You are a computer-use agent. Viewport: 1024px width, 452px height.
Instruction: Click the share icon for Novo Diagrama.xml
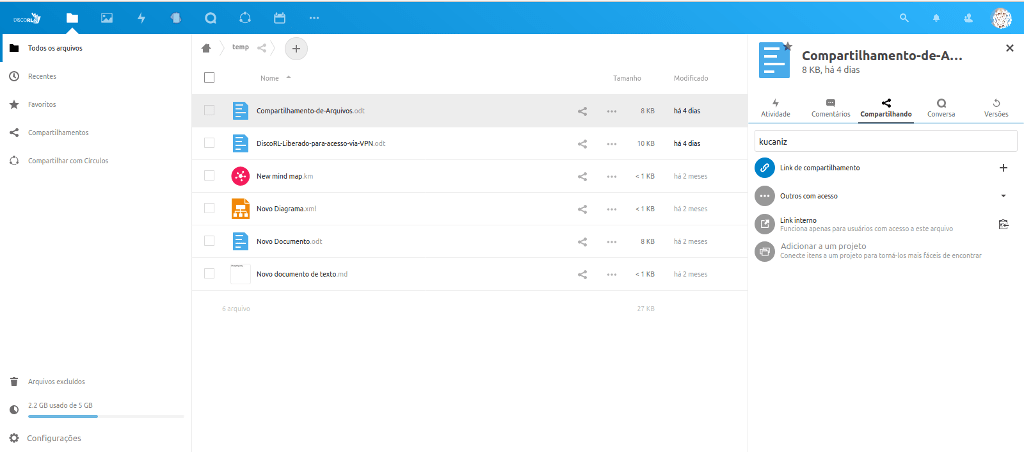[582, 209]
